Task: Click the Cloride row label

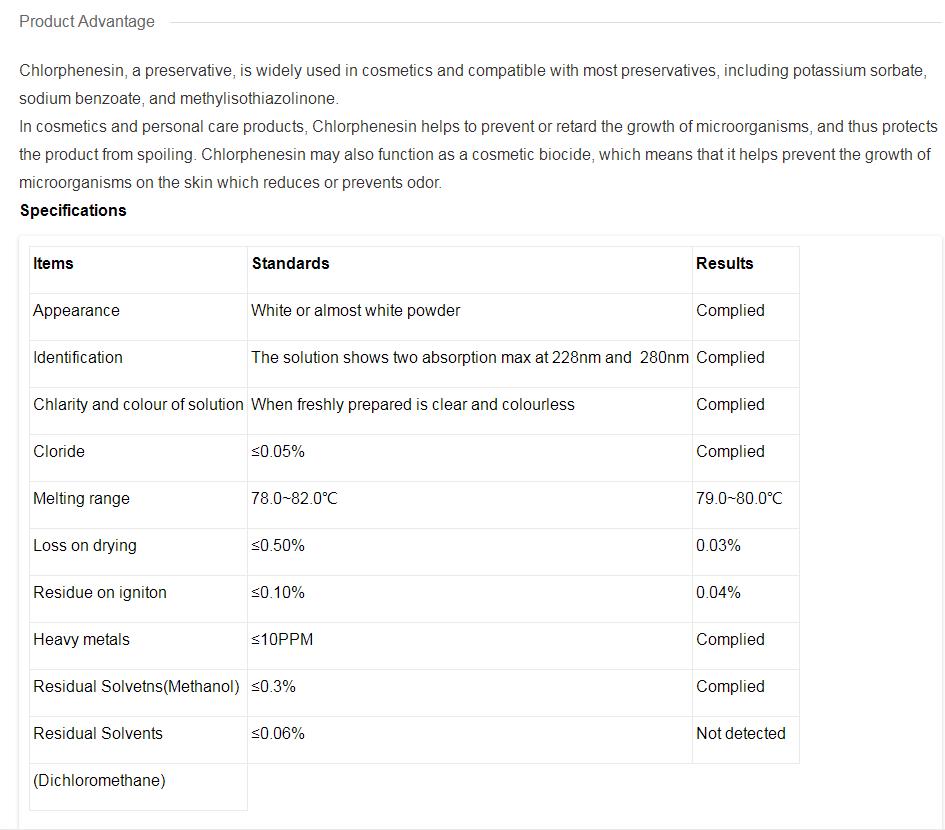Action: click(59, 451)
